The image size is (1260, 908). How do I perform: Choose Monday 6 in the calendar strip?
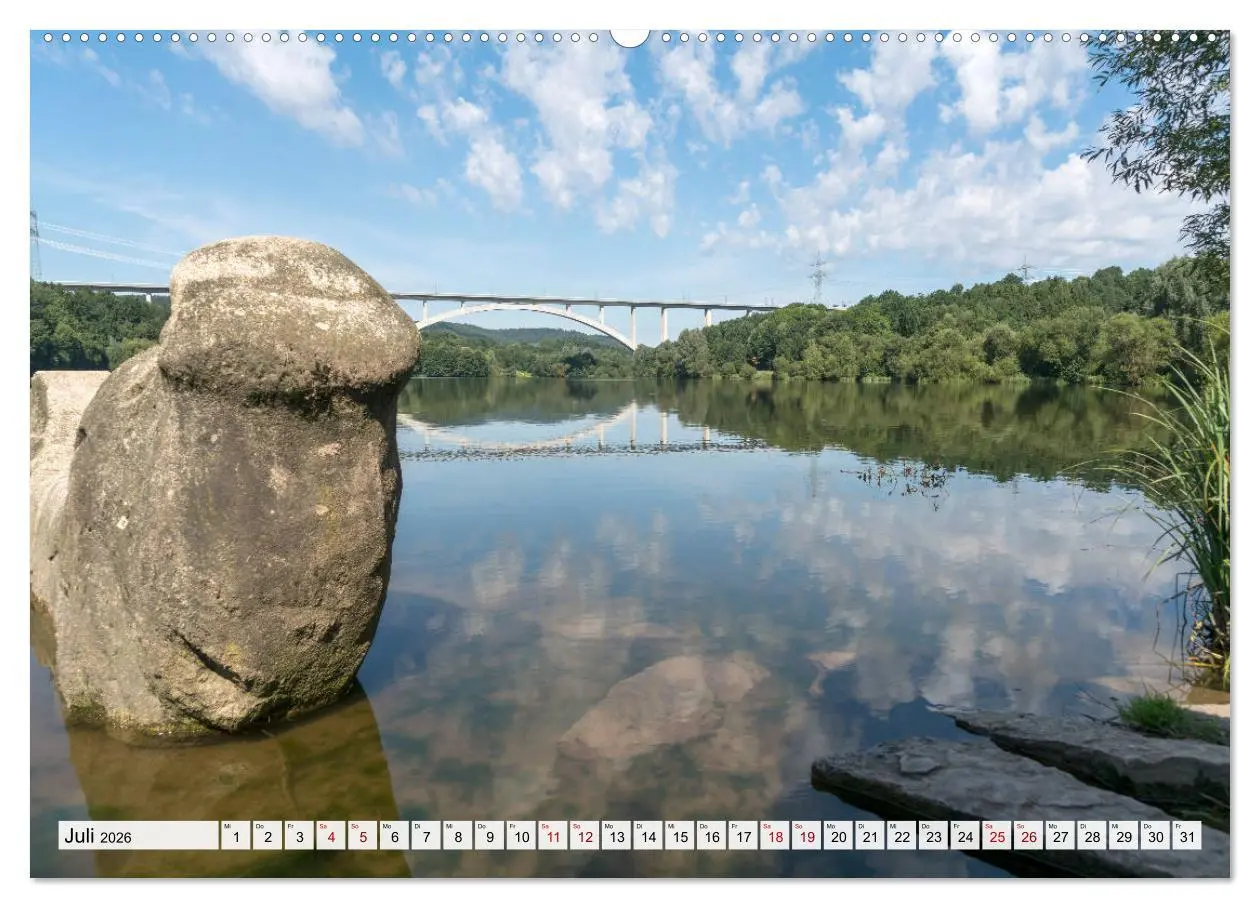393,836
